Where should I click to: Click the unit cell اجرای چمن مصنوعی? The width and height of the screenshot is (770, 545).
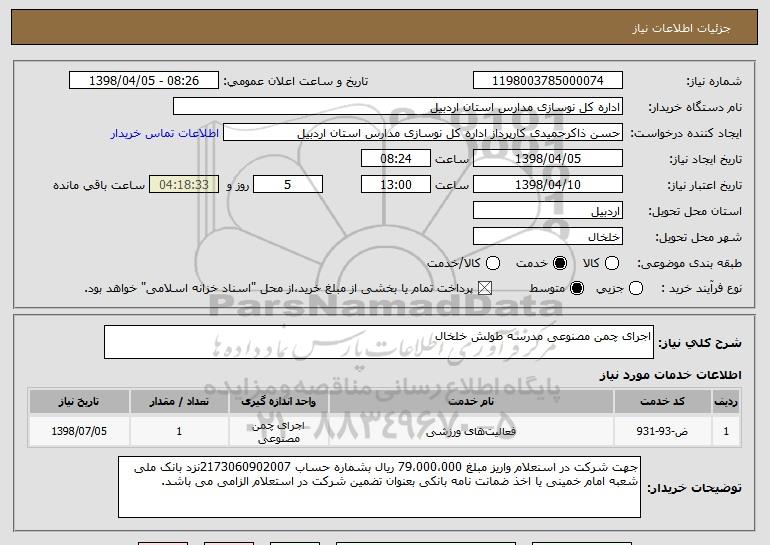click(278, 432)
